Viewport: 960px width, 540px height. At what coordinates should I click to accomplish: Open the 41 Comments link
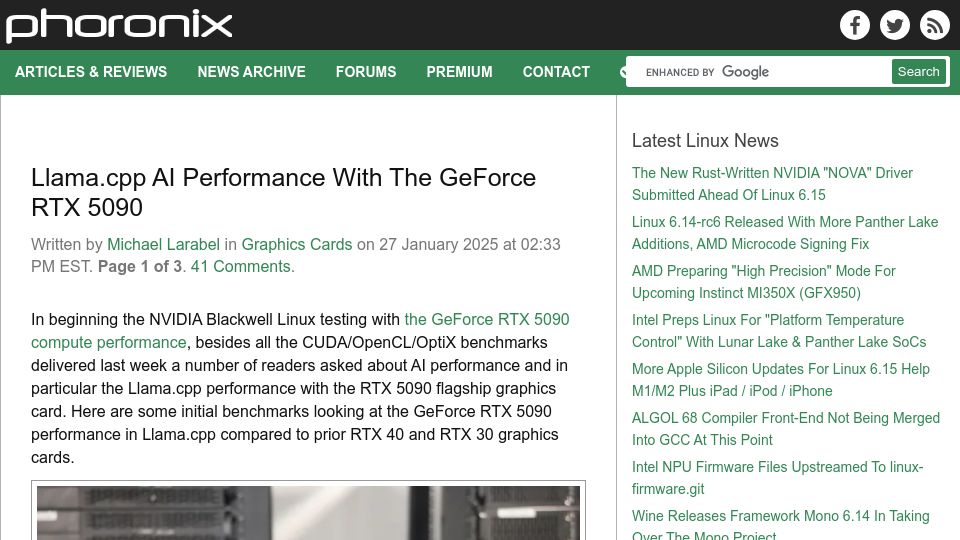coord(242,266)
